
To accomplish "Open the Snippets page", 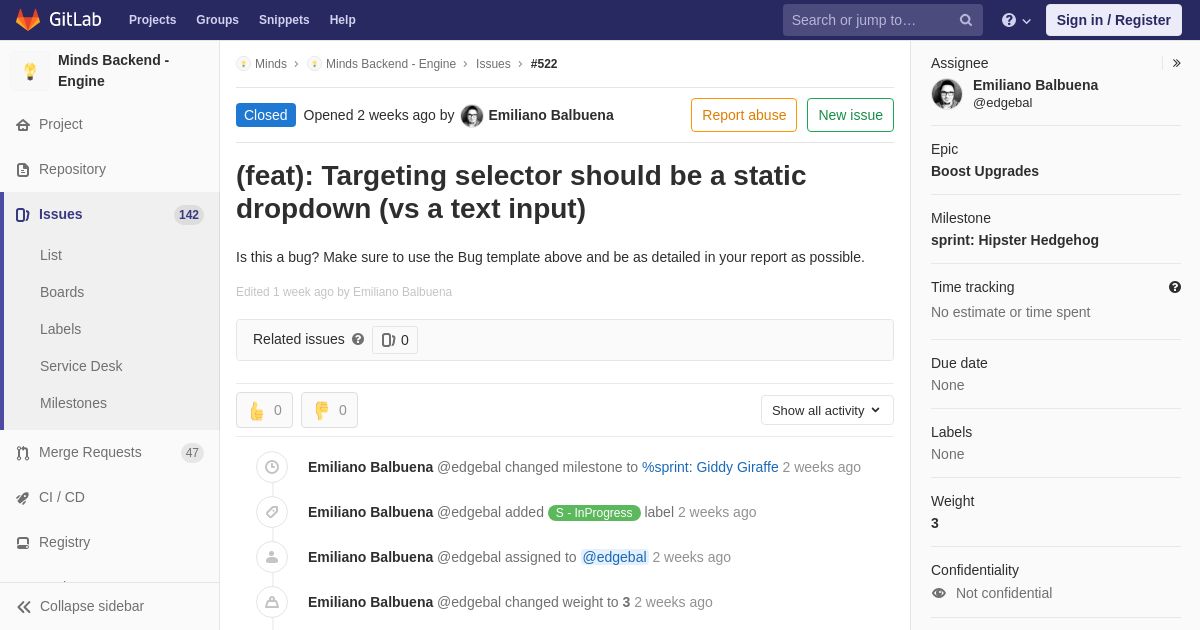I will (x=284, y=20).
